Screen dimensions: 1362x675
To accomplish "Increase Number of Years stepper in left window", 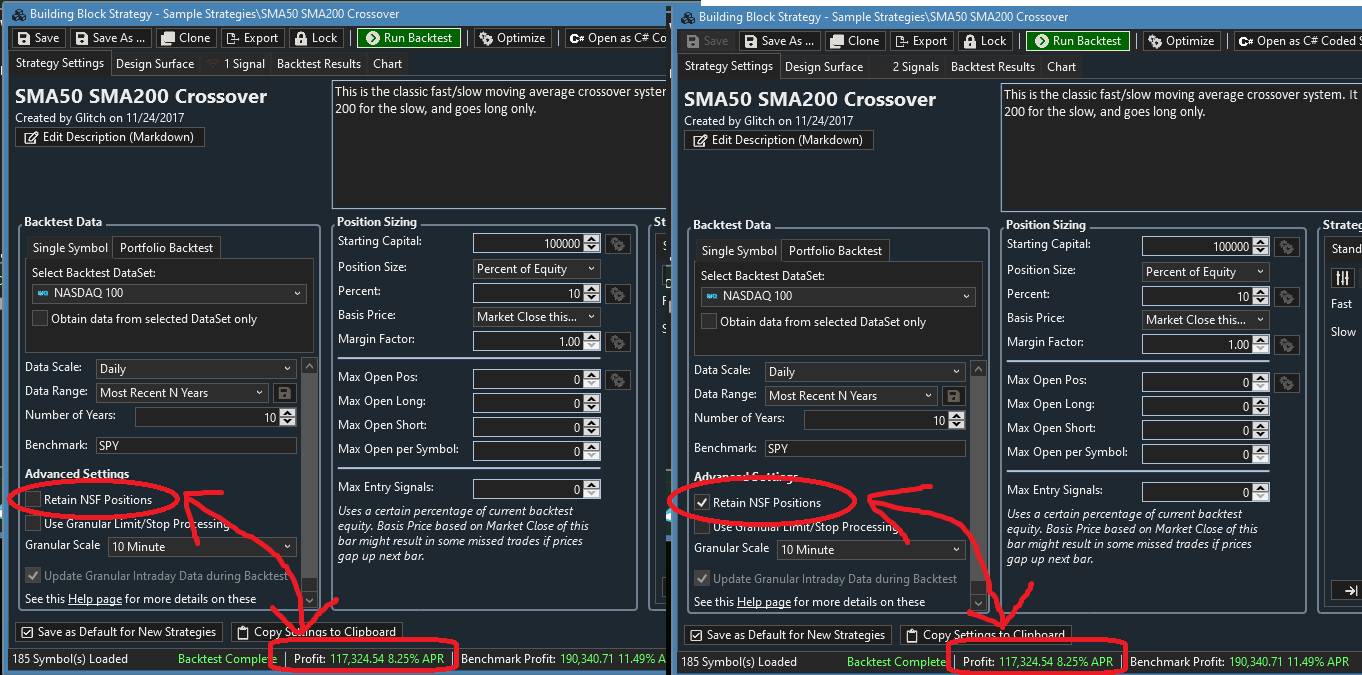I will [x=288, y=413].
